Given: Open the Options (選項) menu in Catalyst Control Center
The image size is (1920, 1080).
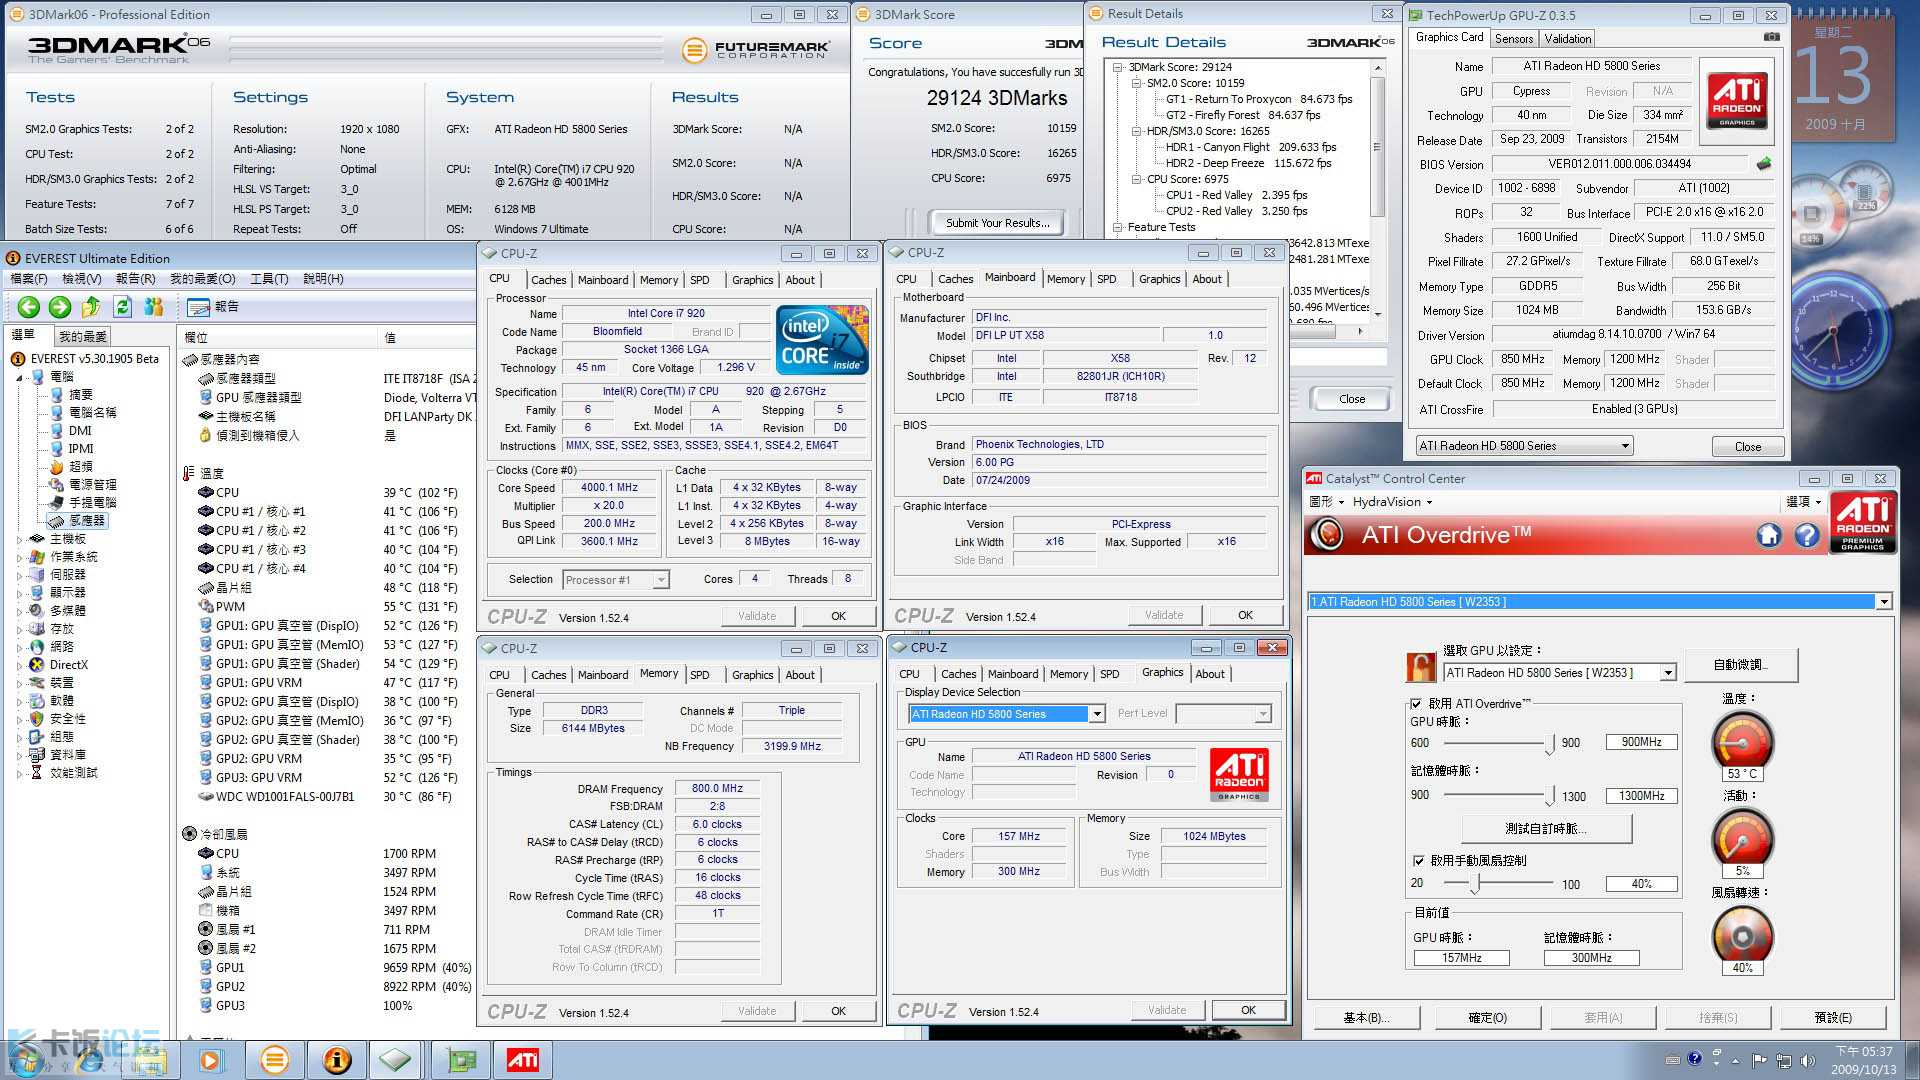Looking at the screenshot, I should [1803, 502].
